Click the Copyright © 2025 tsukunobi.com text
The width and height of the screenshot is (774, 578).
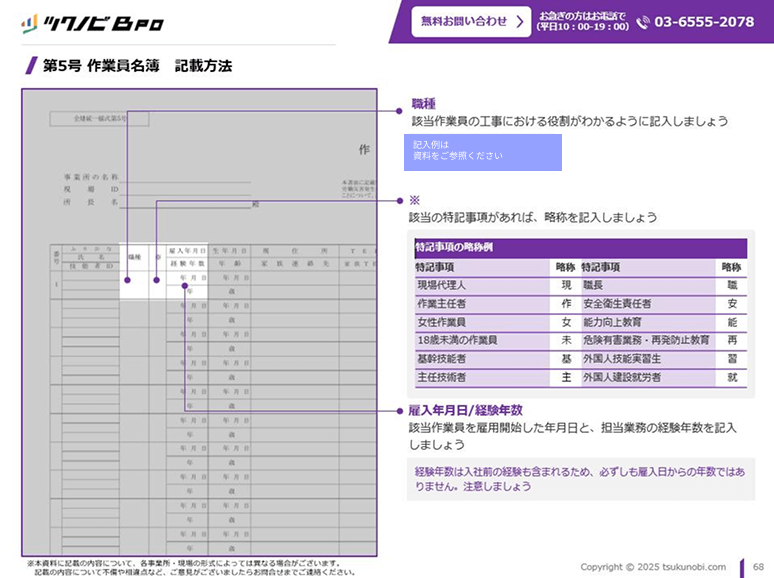tap(653, 567)
